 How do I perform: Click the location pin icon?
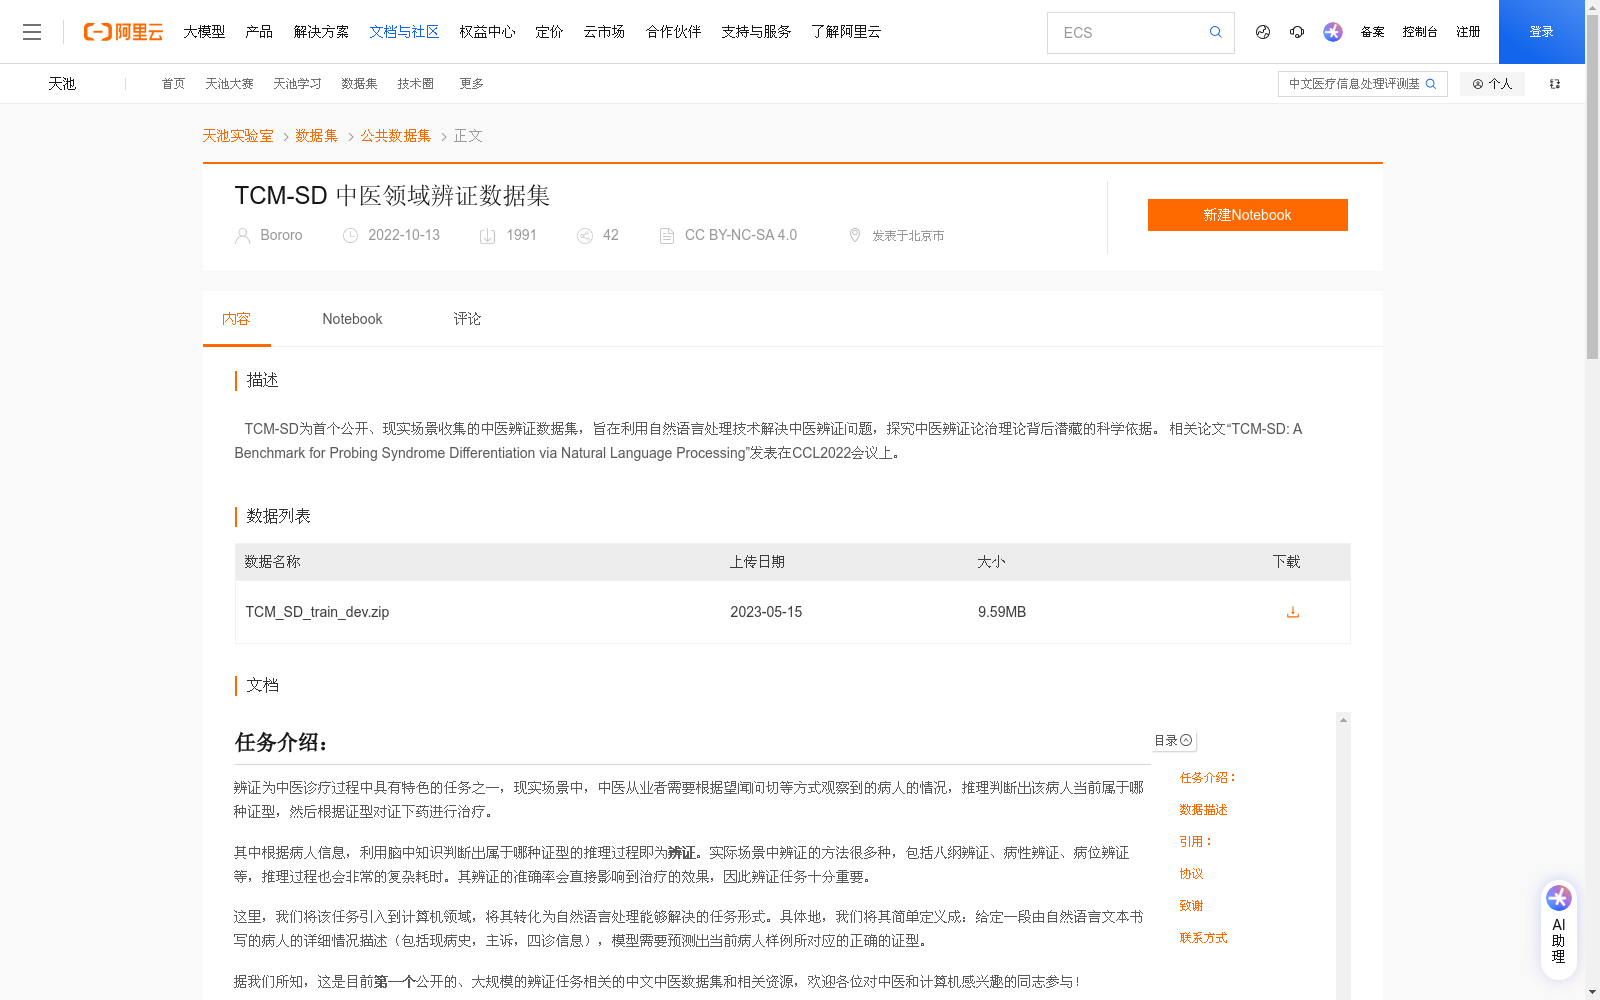855,235
